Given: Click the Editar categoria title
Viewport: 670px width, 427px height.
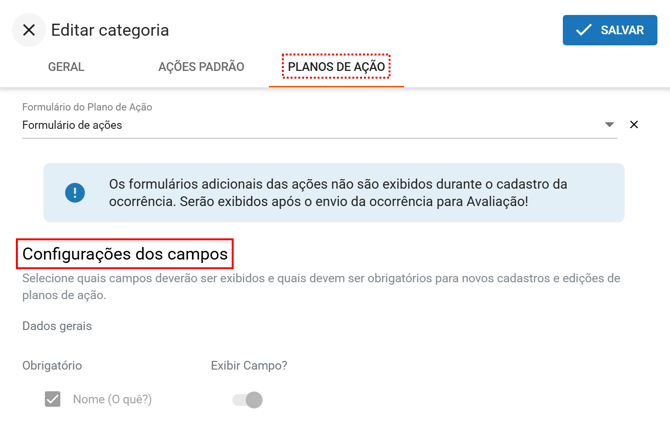Looking at the screenshot, I should pos(110,30).
